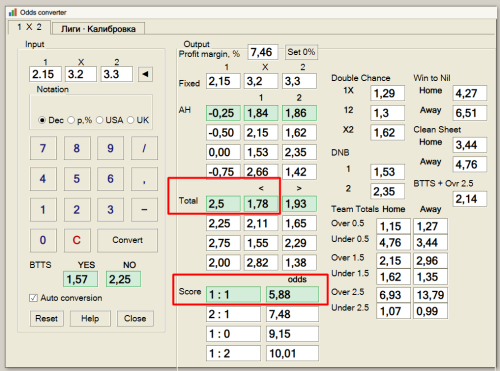
Task: Click keypad digit 6
Action: [110, 179]
